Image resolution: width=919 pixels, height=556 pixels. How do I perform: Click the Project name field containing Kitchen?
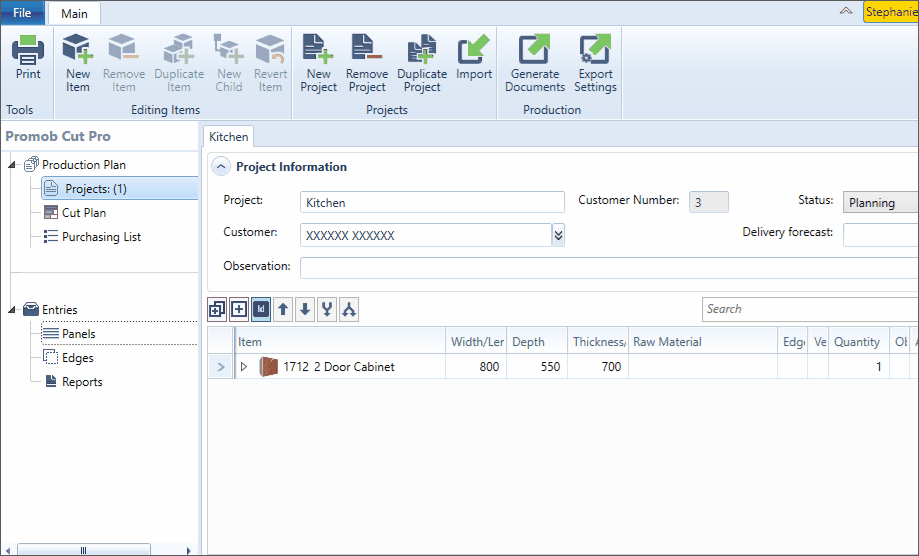coord(432,203)
